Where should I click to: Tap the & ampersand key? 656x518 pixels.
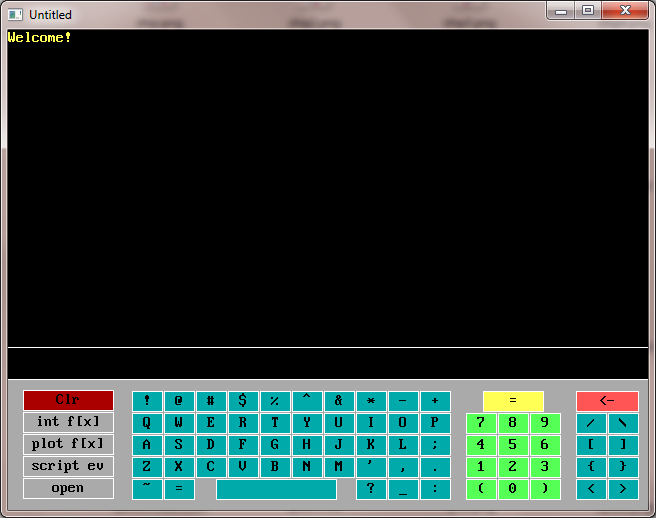[339, 401]
